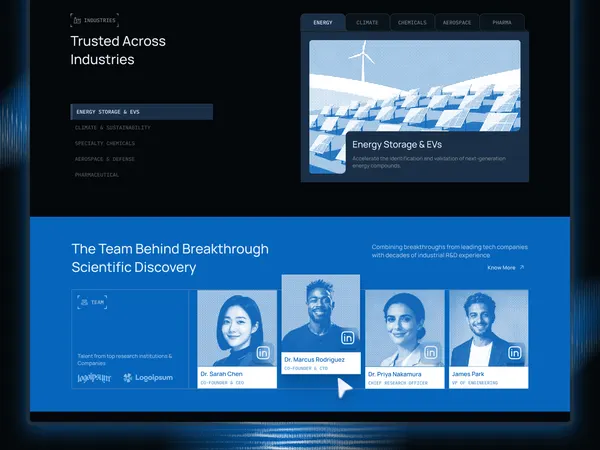Switch to the Aerospace tab
This screenshot has width=600, height=450.
[457, 23]
